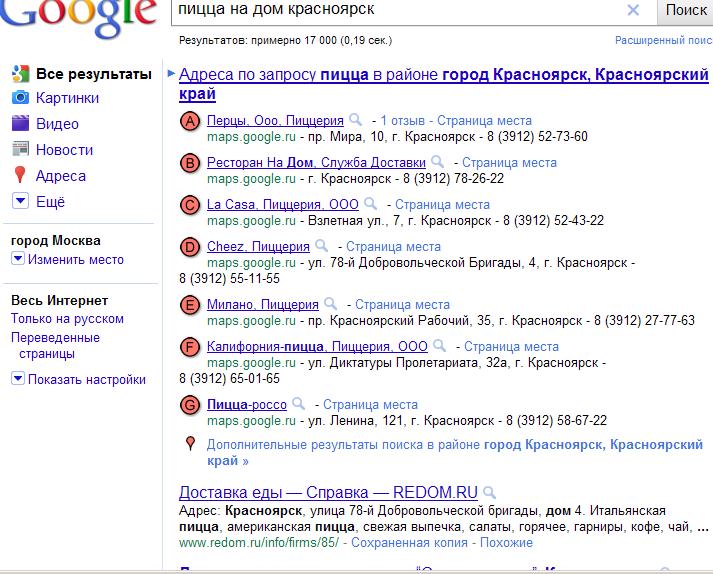This screenshot has width=713, height=574.
Task: Click Результатов: примерно 17 000 text
Action: [x=286, y=40]
